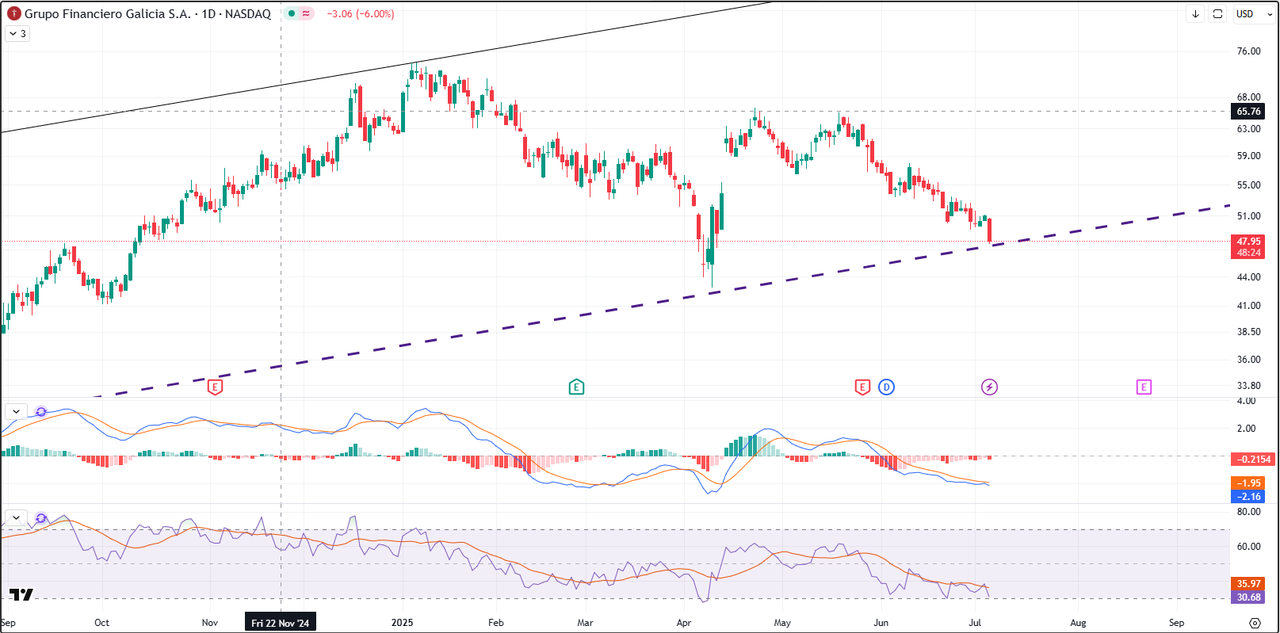The width and height of the screenshot is (1280, 633).
Task: Click the red Grupo Financiero Galicia symbol logo
Action: [x=13, y=14]
